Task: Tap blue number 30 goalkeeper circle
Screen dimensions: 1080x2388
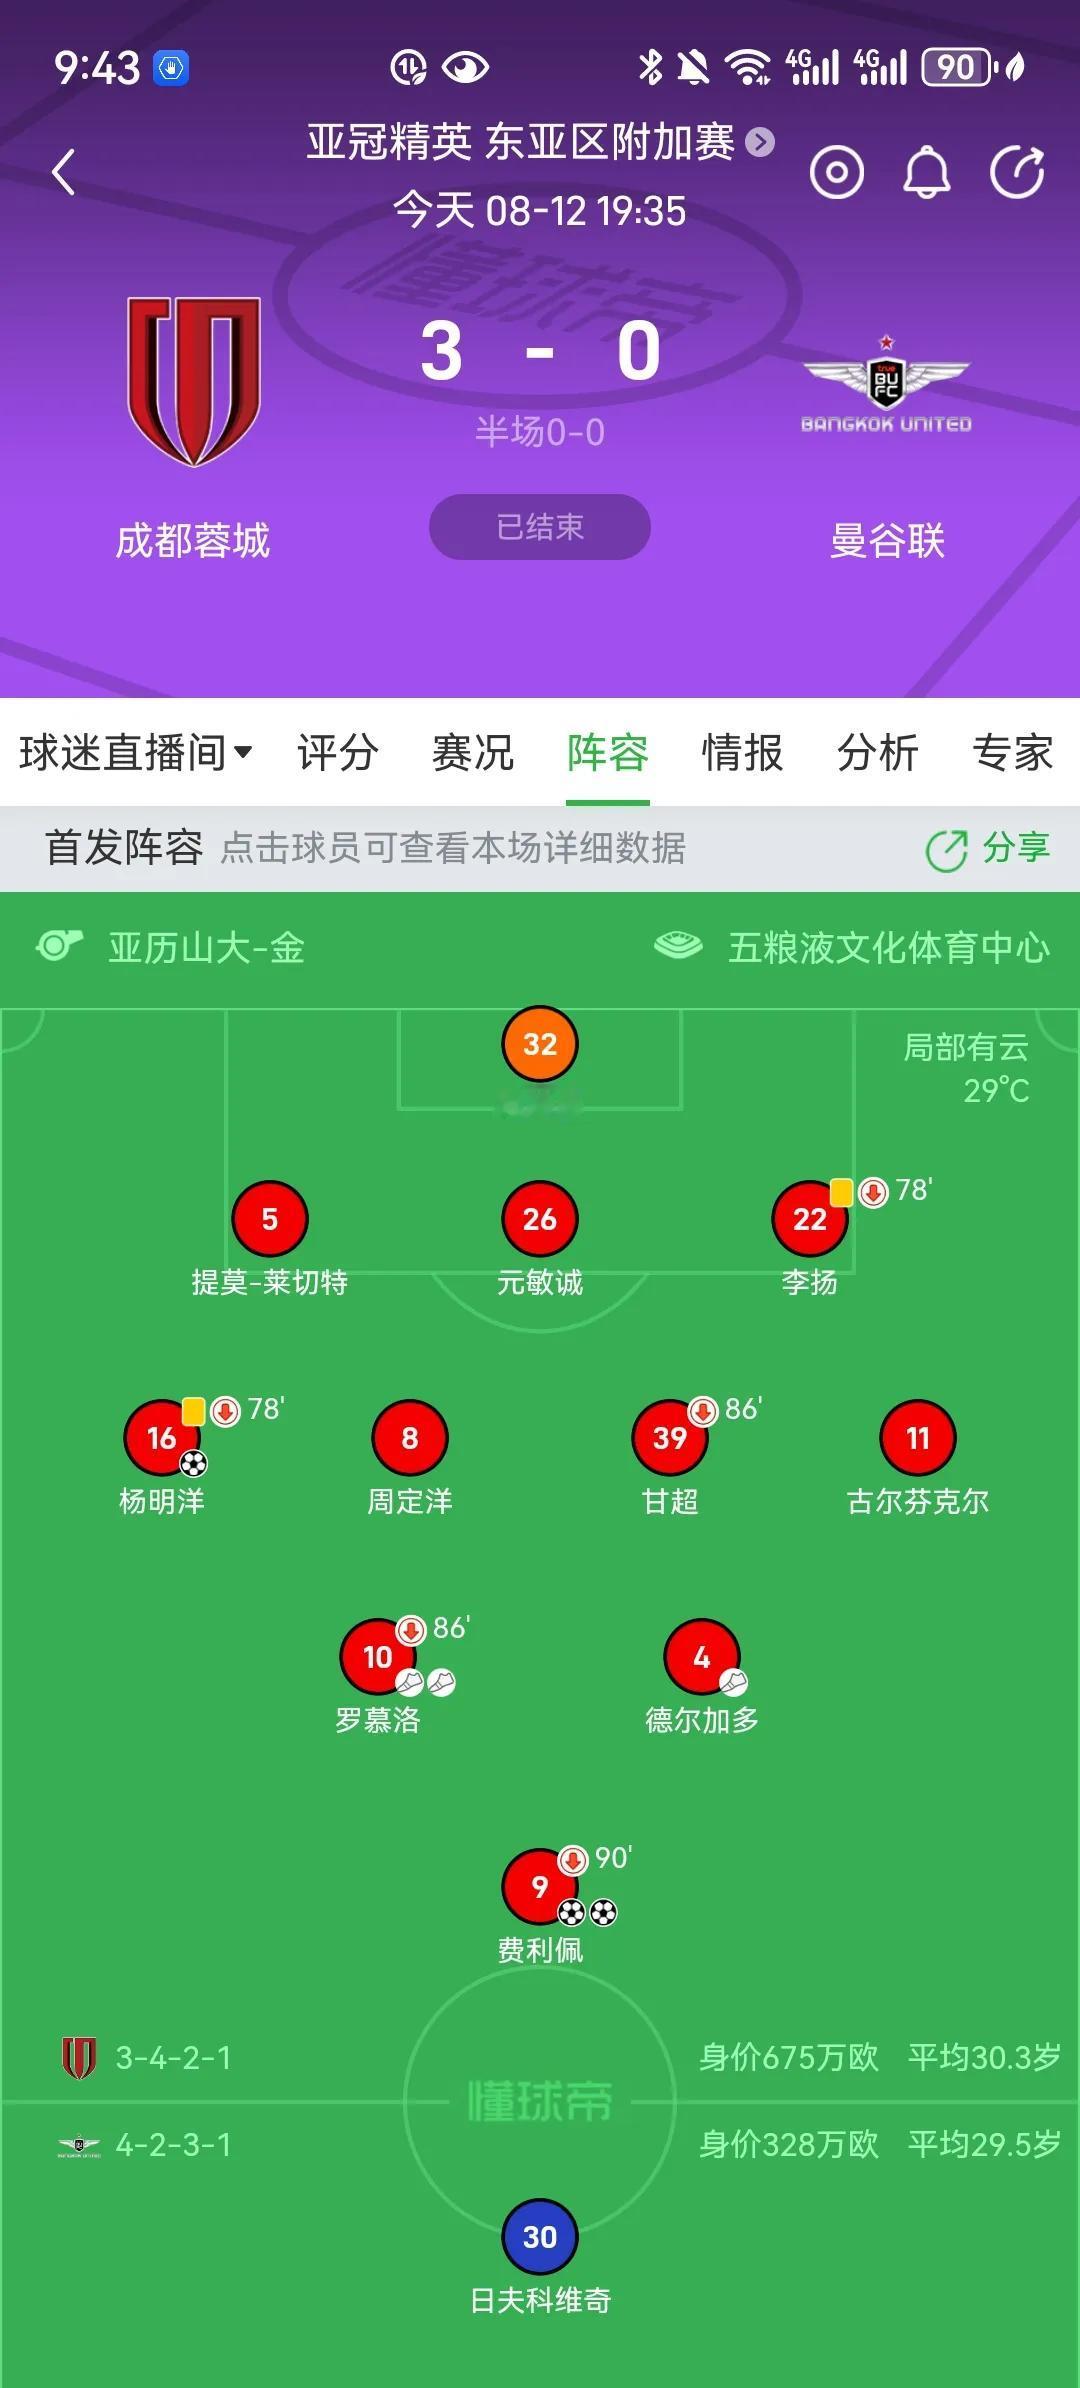Action: (x=540, y=2237)
